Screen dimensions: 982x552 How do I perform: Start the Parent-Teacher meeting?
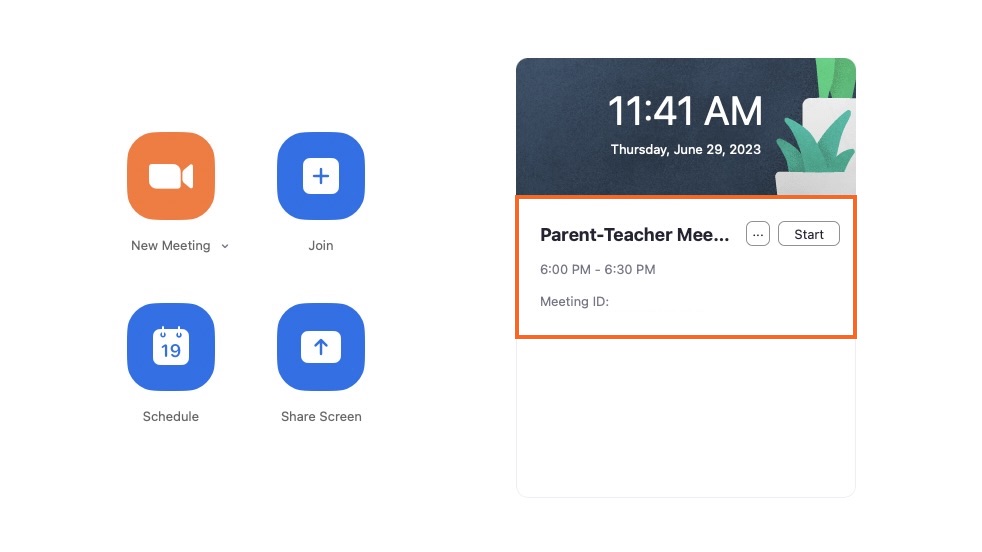coord(809,234)
